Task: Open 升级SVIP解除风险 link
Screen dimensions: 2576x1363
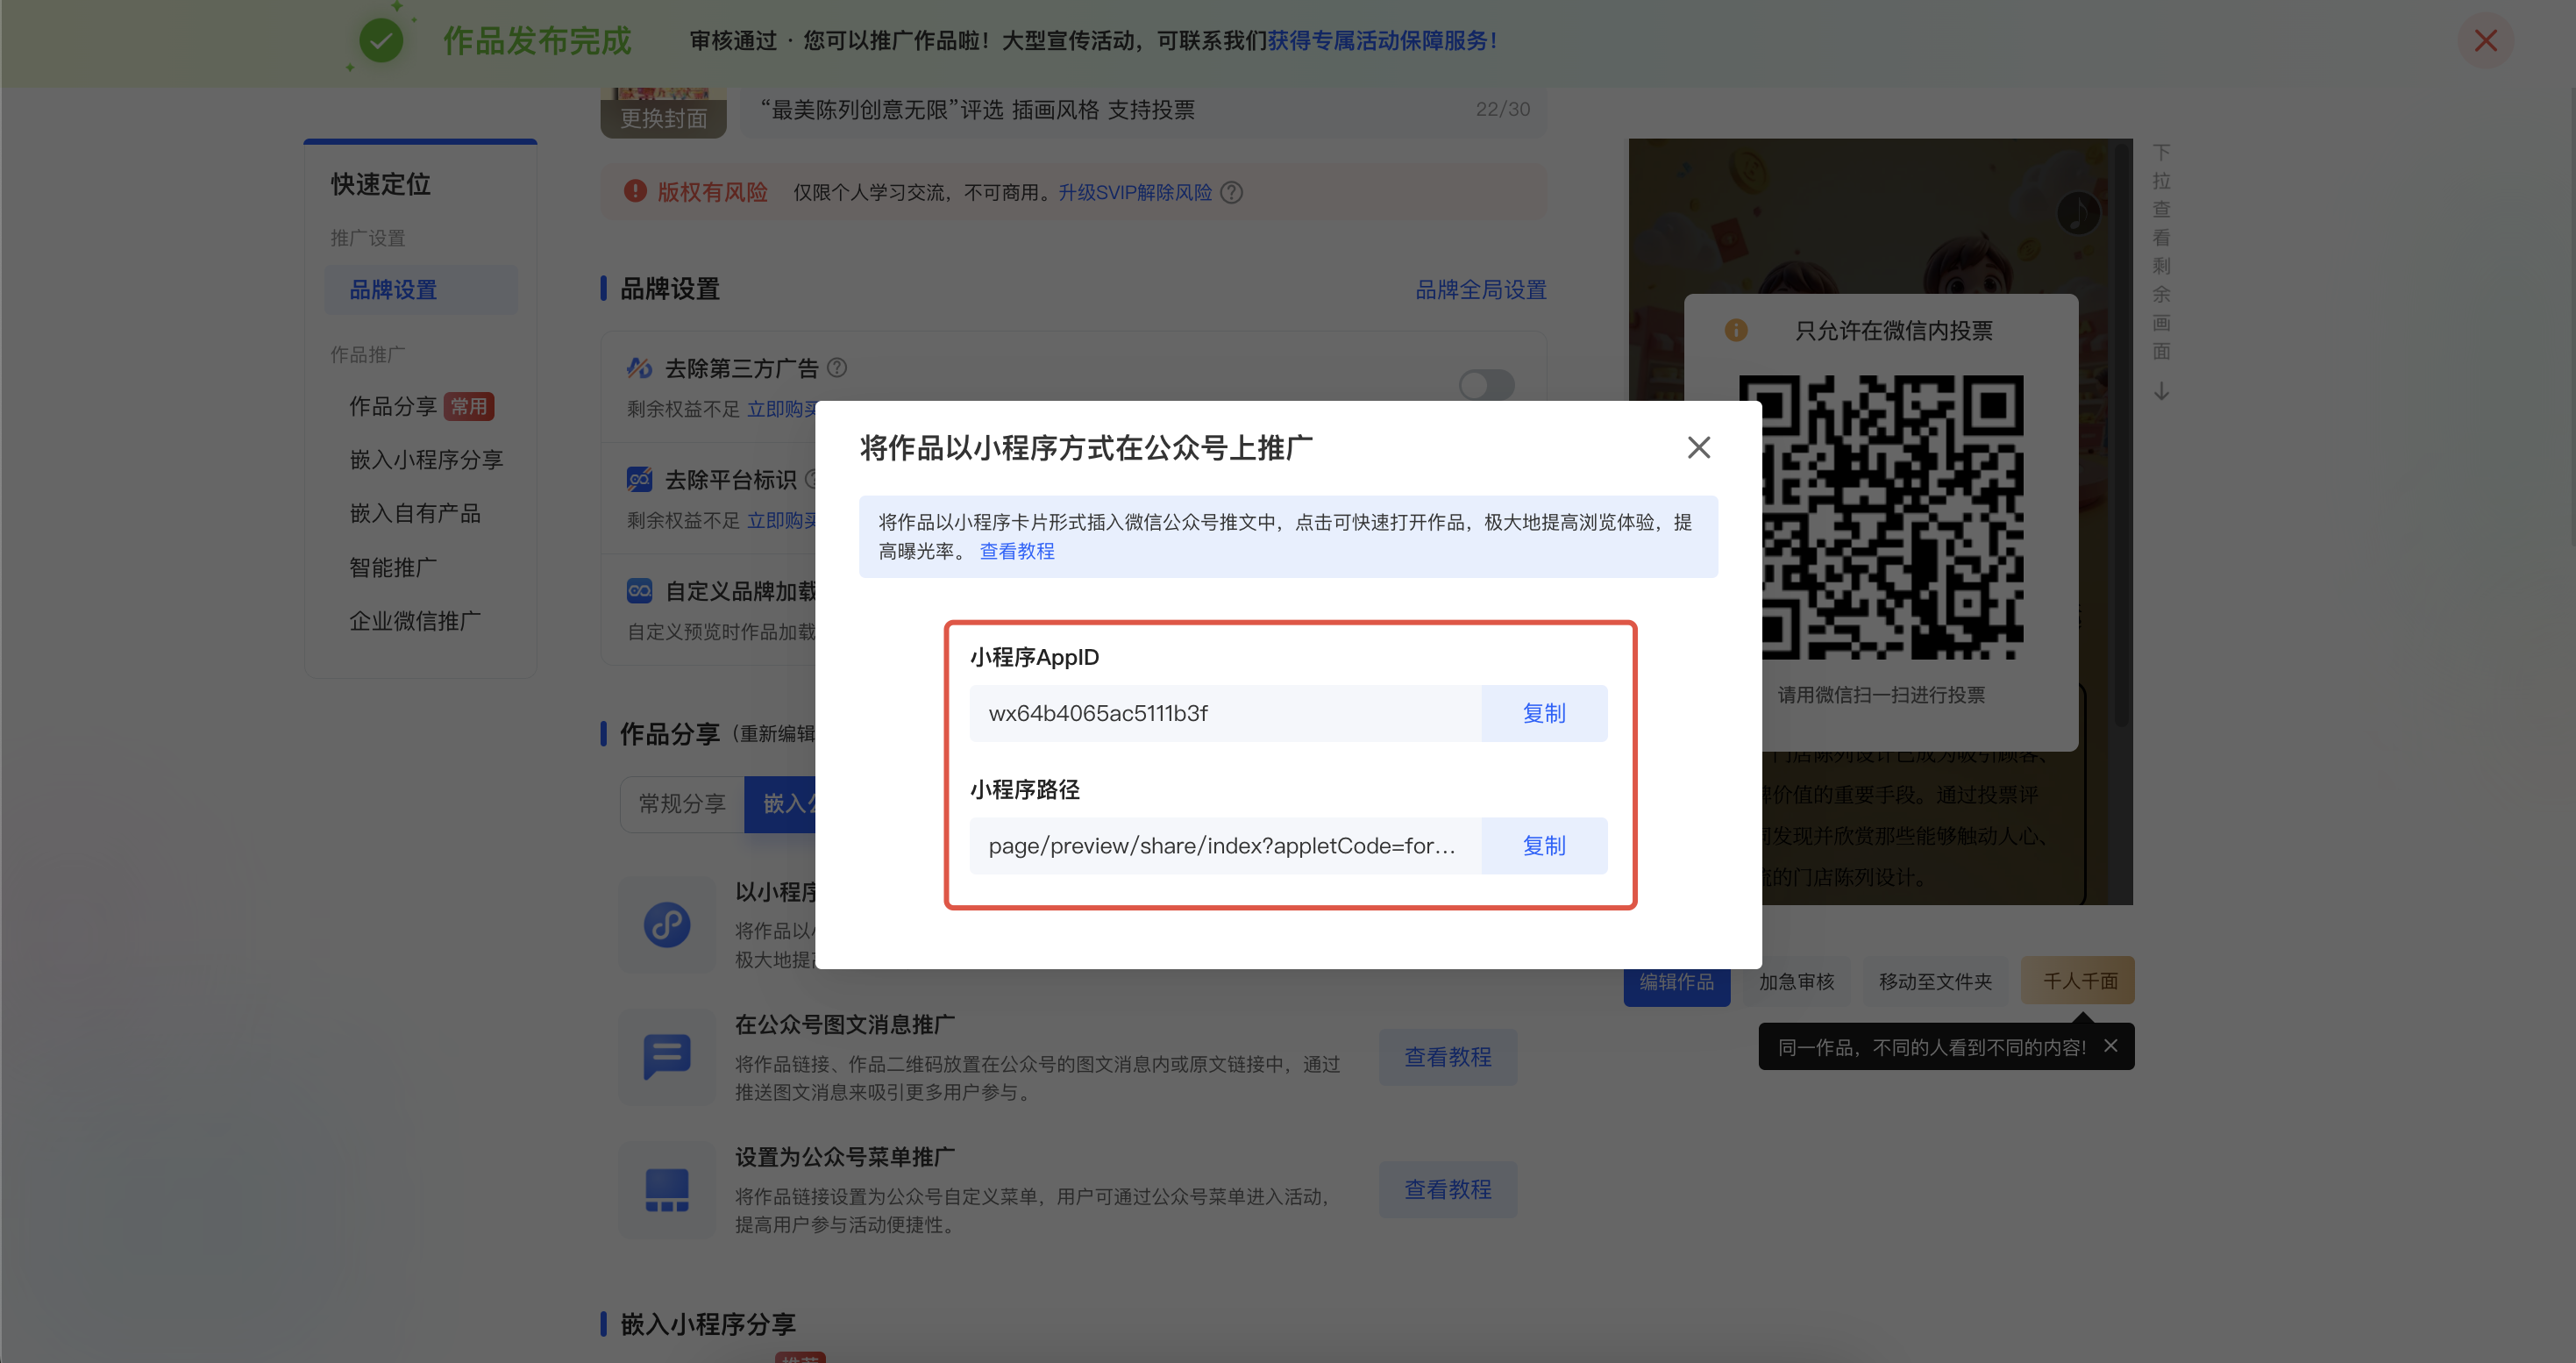Action: (x=1135, y=192)
